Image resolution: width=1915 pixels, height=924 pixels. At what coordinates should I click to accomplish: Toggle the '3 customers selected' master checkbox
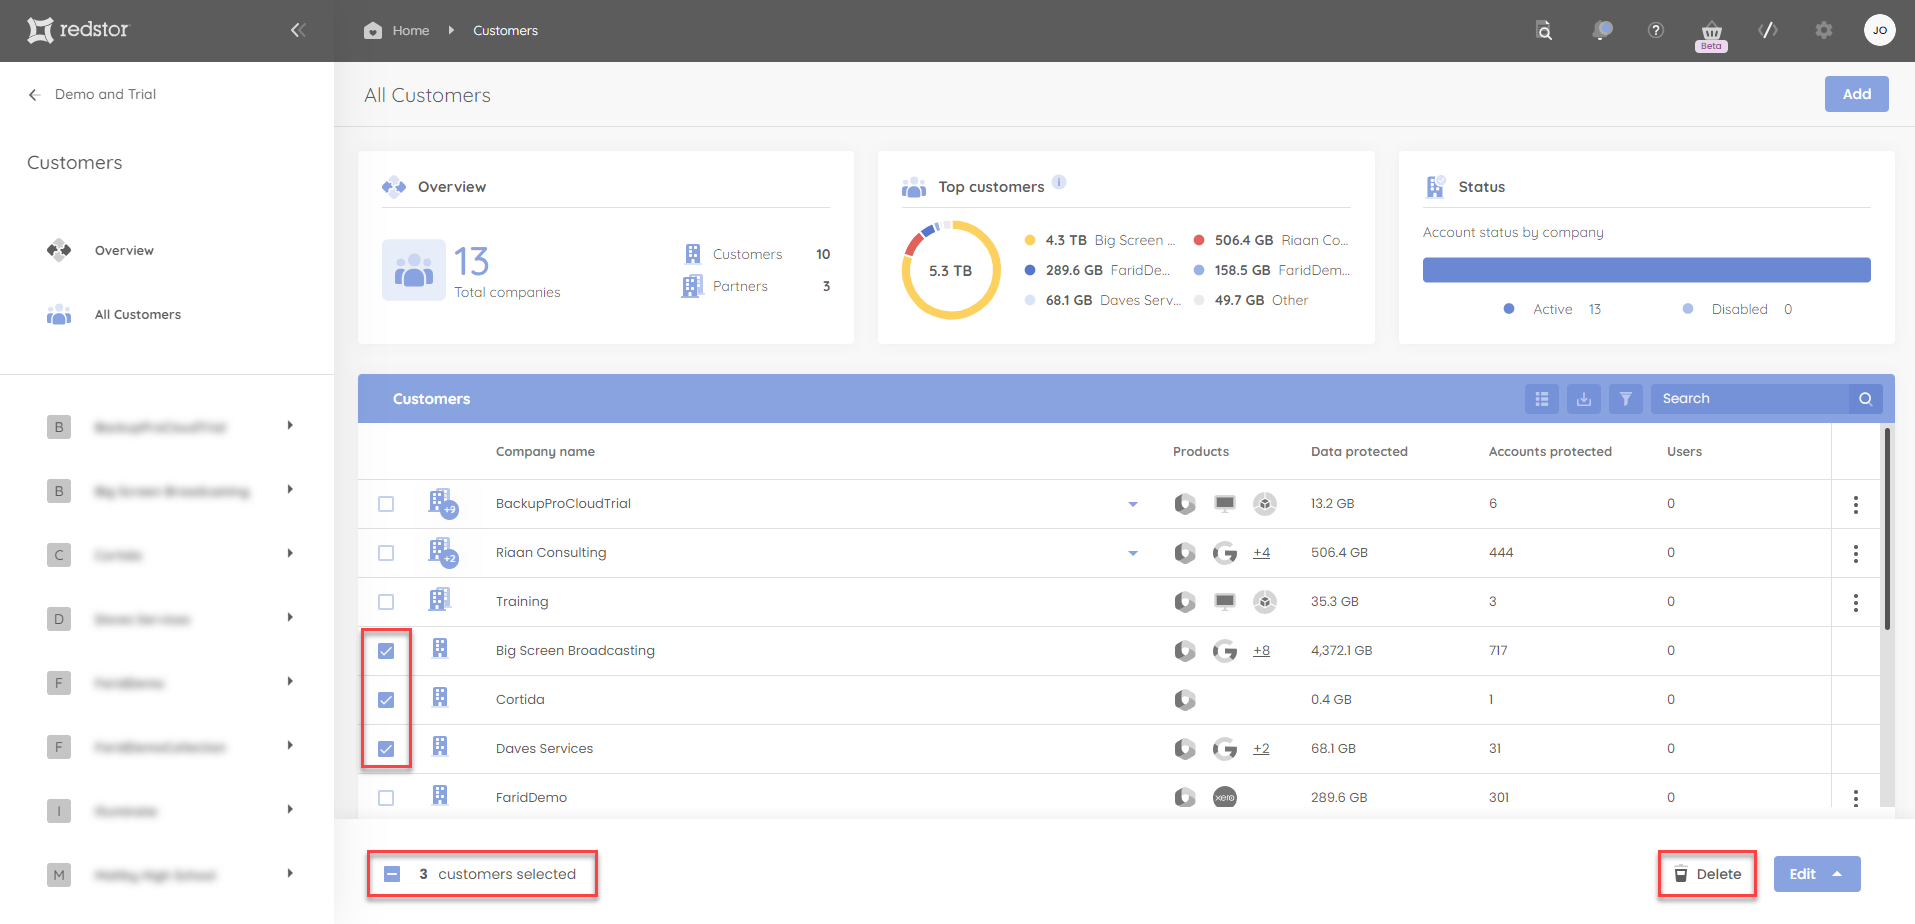pos(392,874)
